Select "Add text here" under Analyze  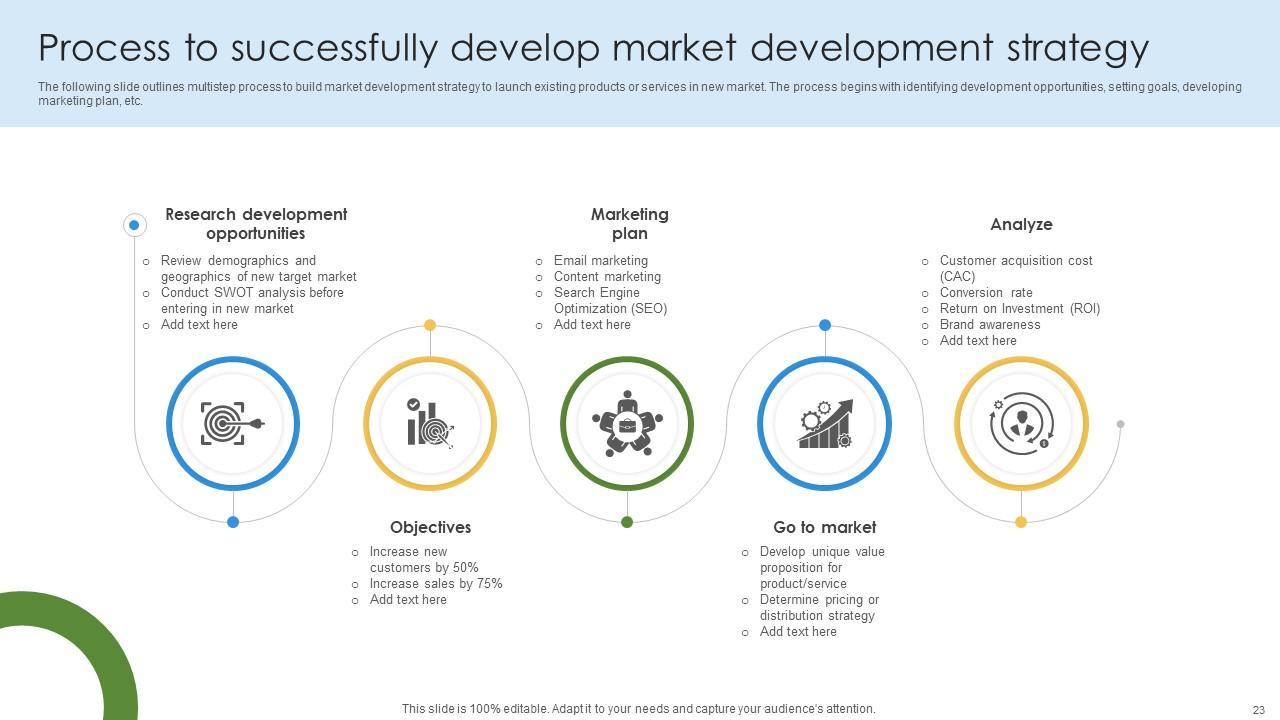point(978,340)
